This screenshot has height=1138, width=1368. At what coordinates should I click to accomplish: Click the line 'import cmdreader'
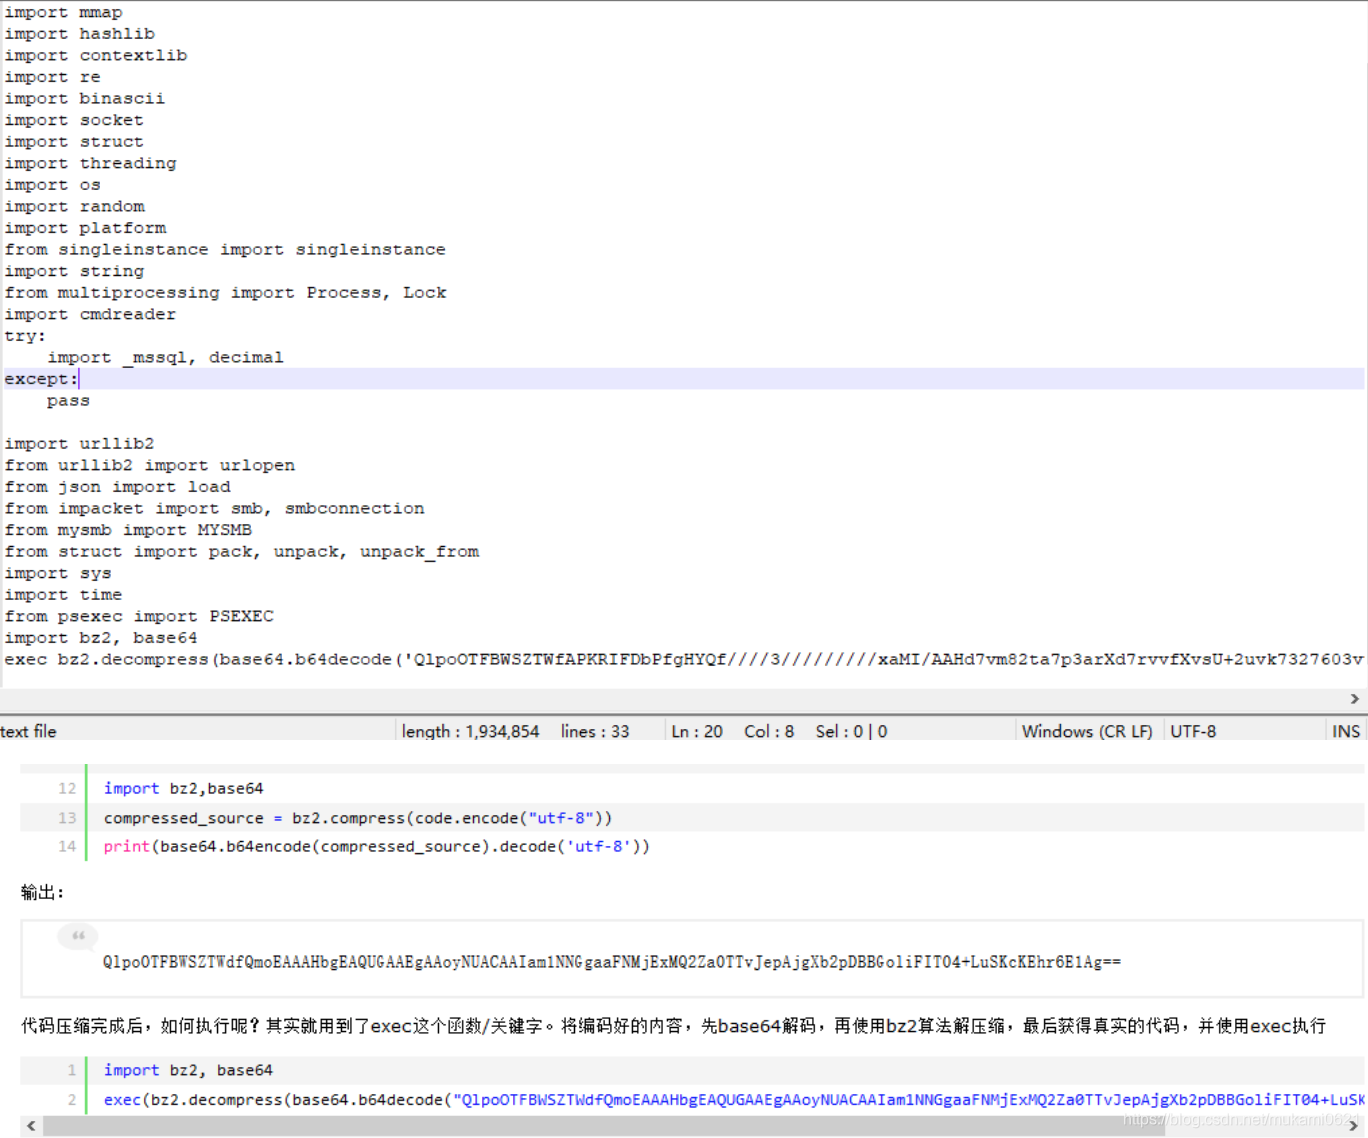(x=90, y=314)
